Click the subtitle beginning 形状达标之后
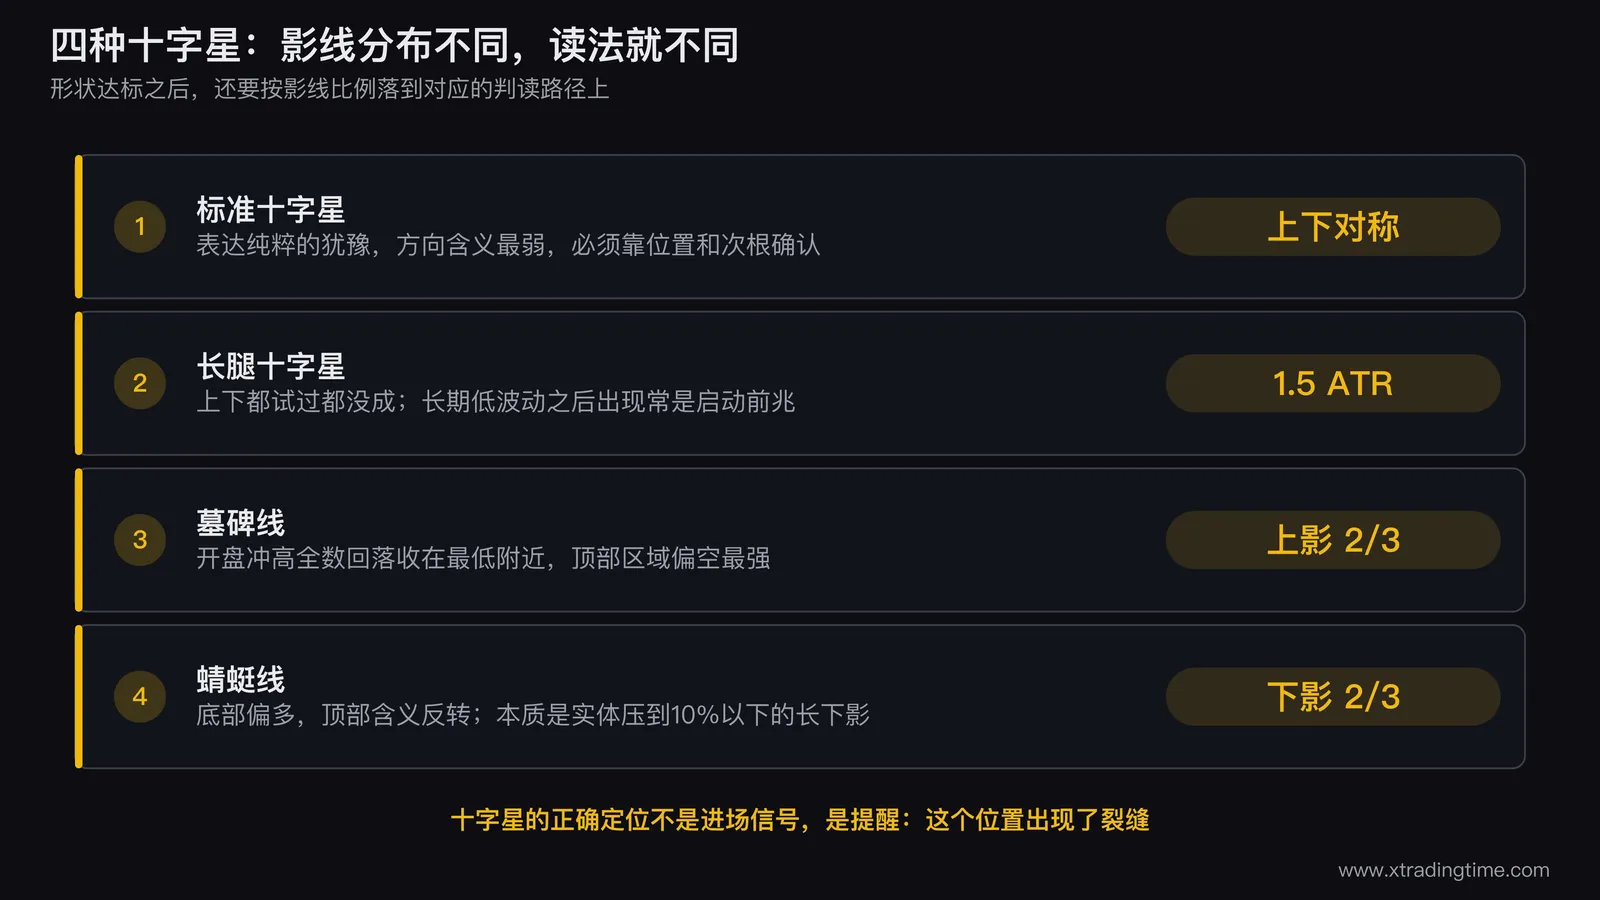This screenshot has height=900, width=1600. point(330,89)
